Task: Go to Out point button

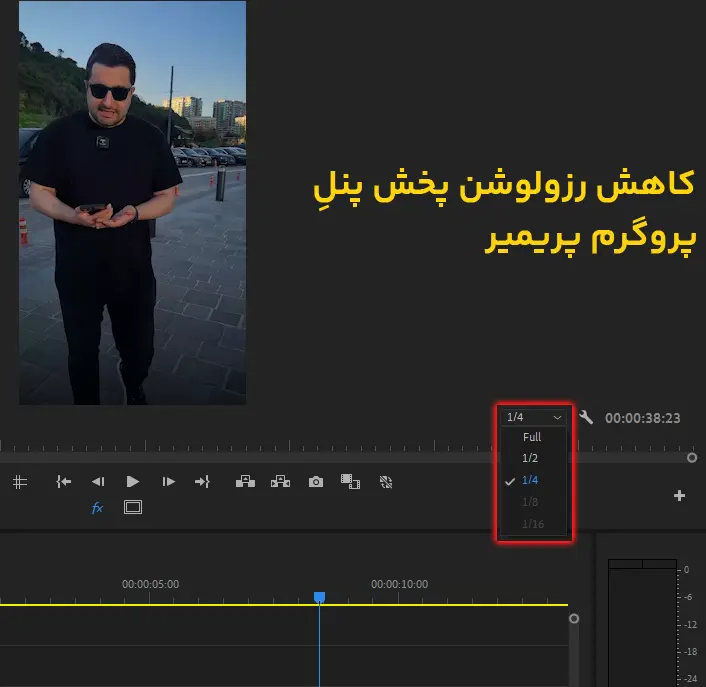Action: coord(202,482)
